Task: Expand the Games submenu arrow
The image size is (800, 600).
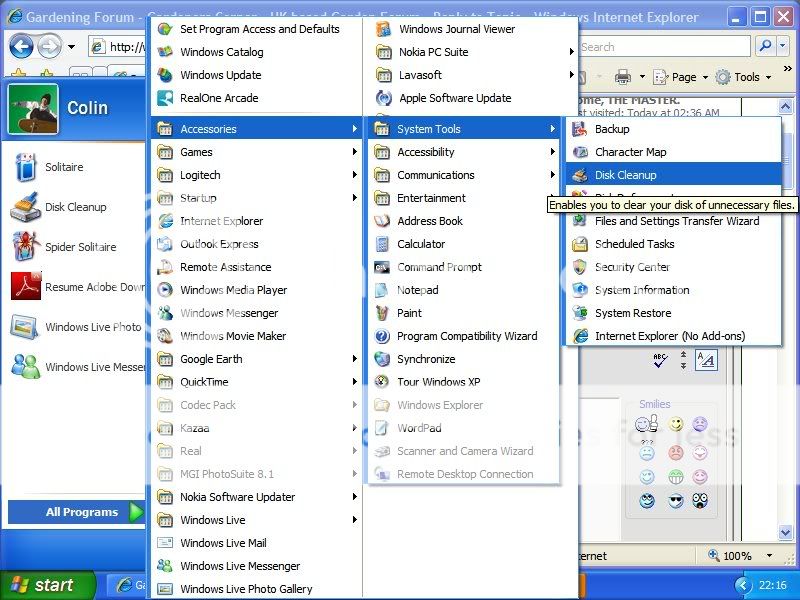Action: (354, 152)
